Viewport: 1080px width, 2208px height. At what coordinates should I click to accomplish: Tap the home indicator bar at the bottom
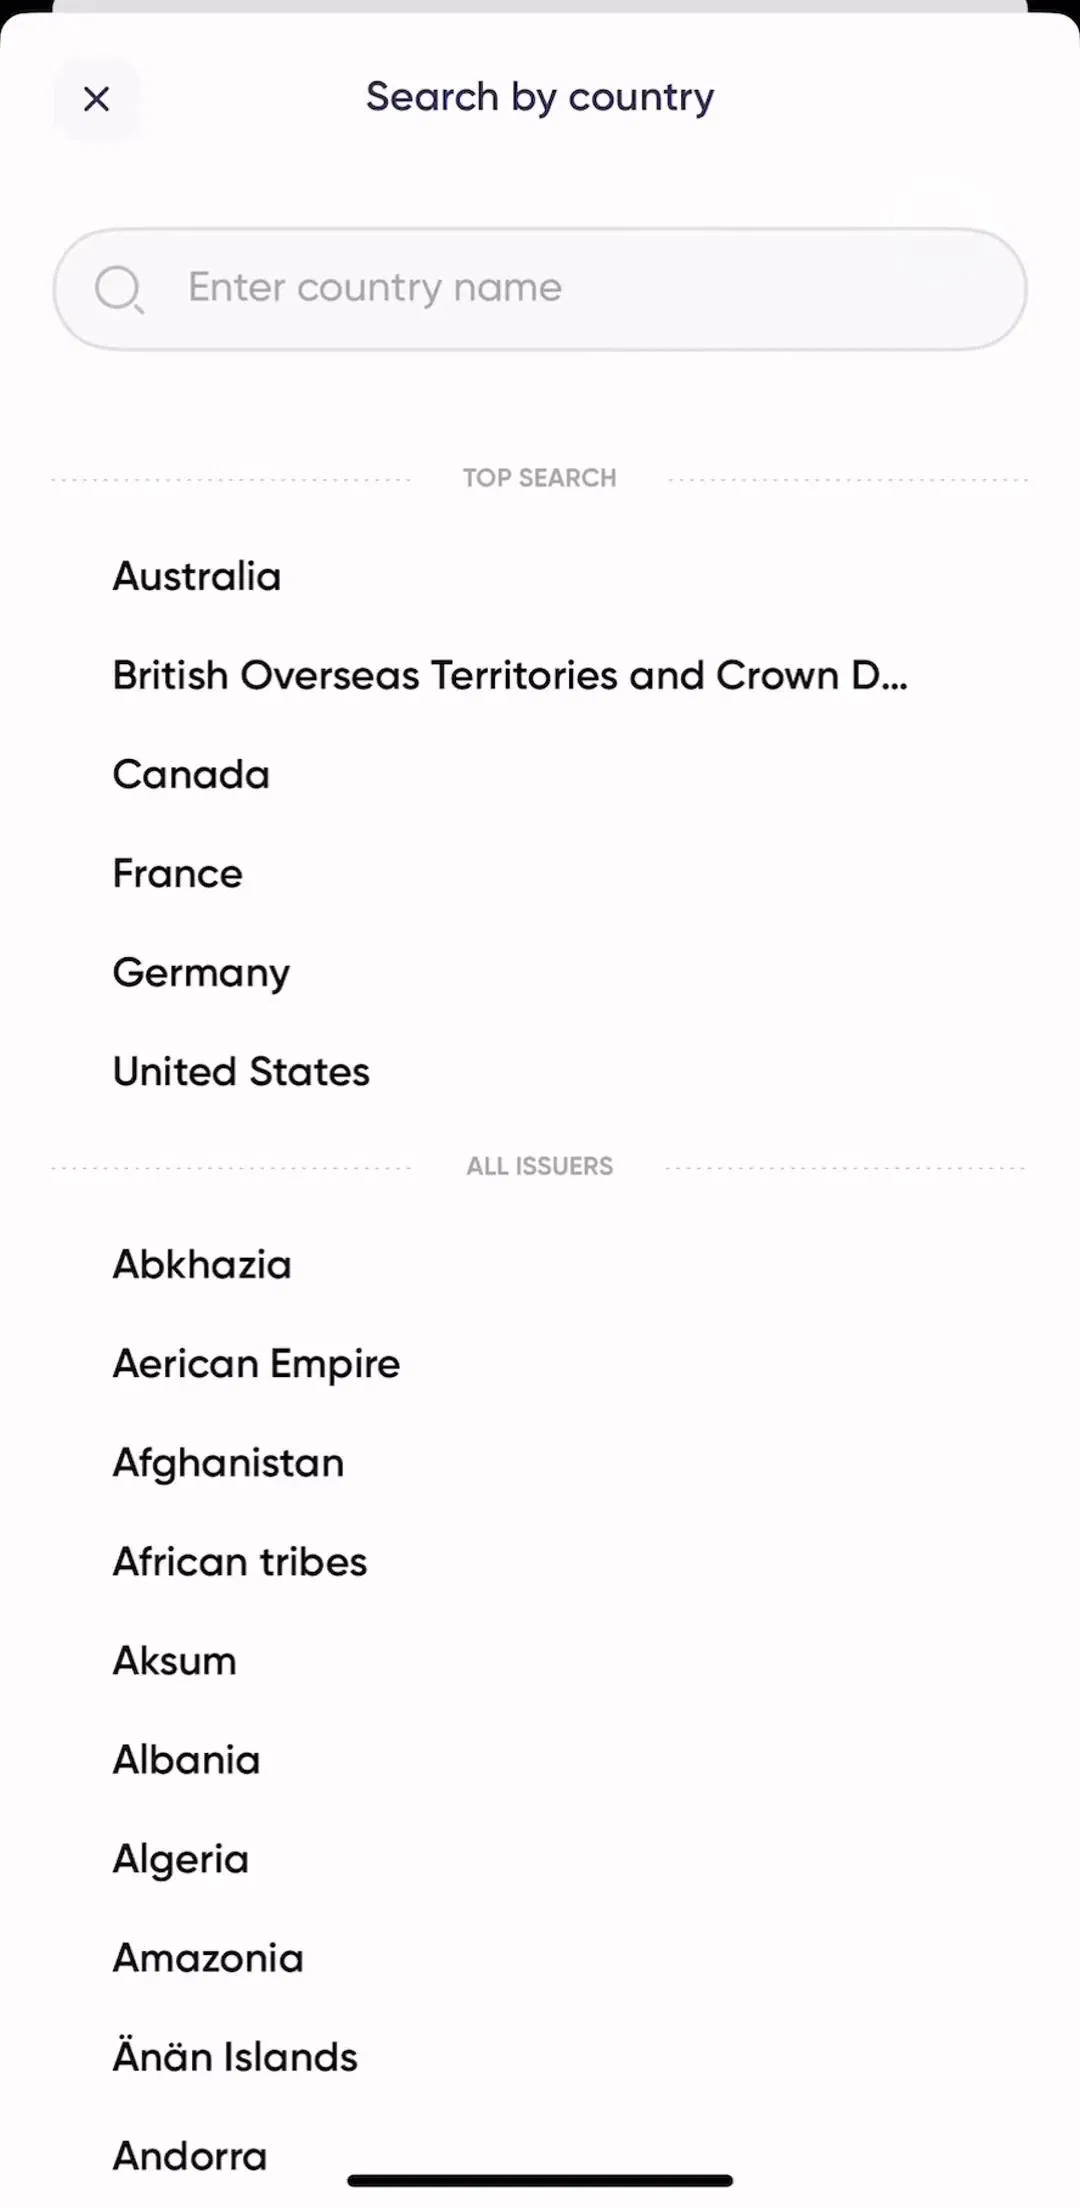click(x=540, y=2180)
